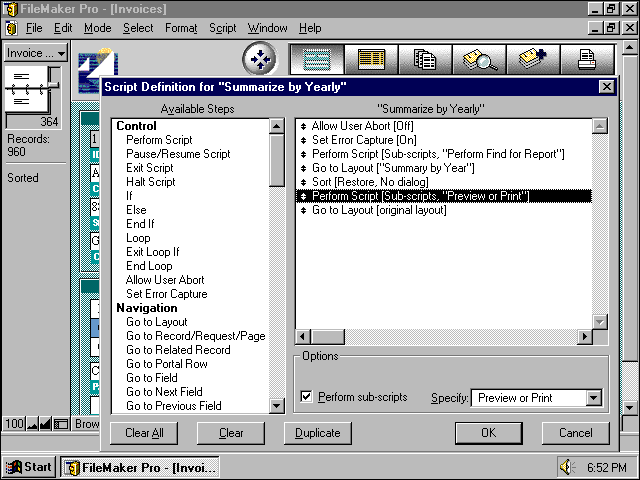The height and width of the screenshot is (480, 640).
Task: Open the Specify script dropdown
Action: pyautogui.click(x=593, y=398)
